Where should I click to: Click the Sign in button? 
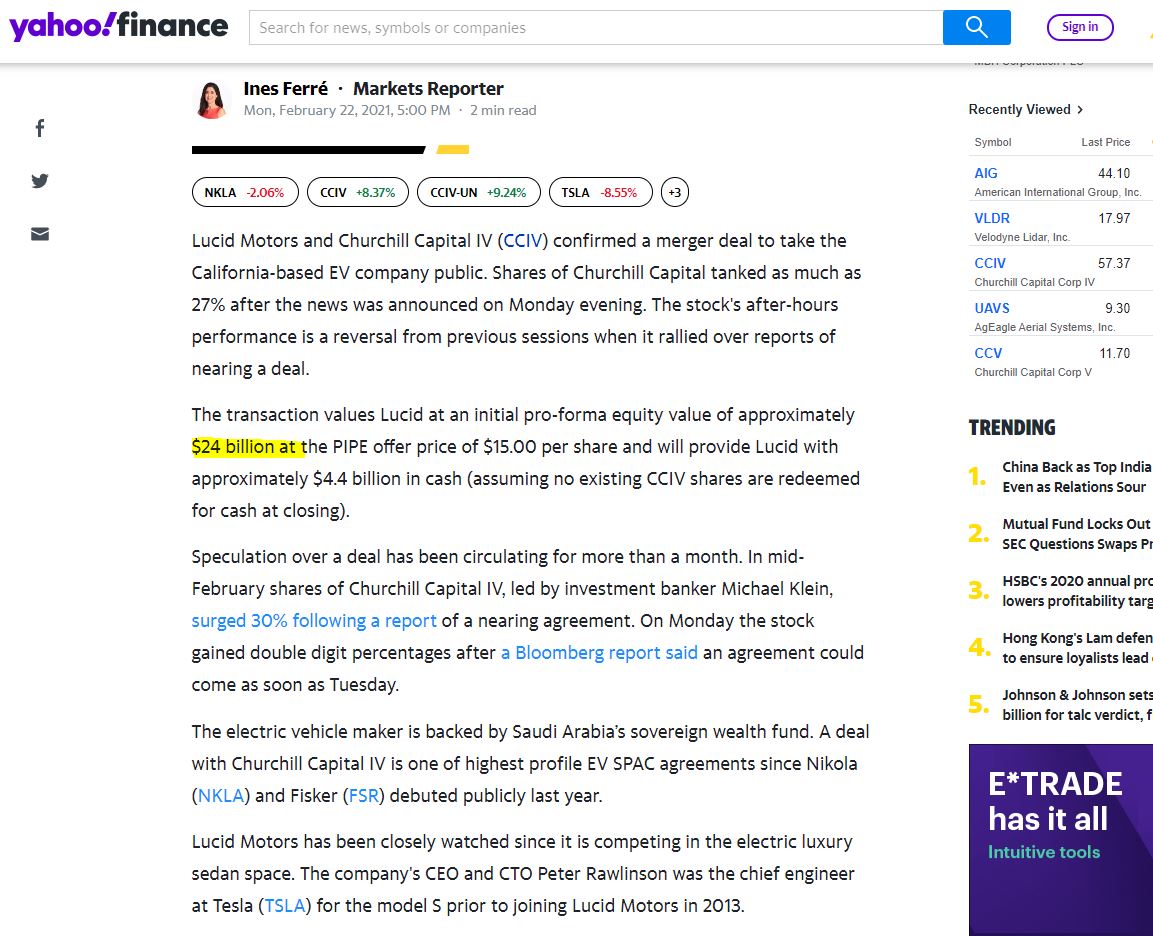[1079, 27]
